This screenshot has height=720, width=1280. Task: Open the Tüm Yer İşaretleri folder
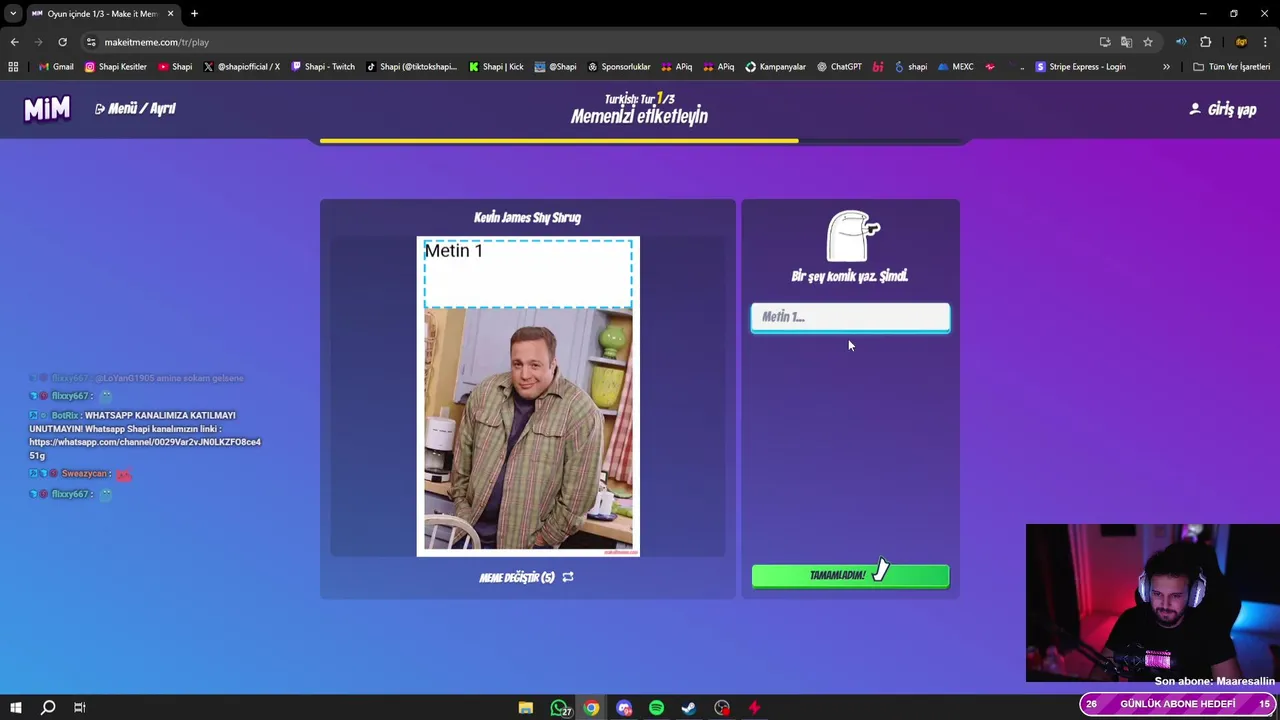(x=1232, y=67)
